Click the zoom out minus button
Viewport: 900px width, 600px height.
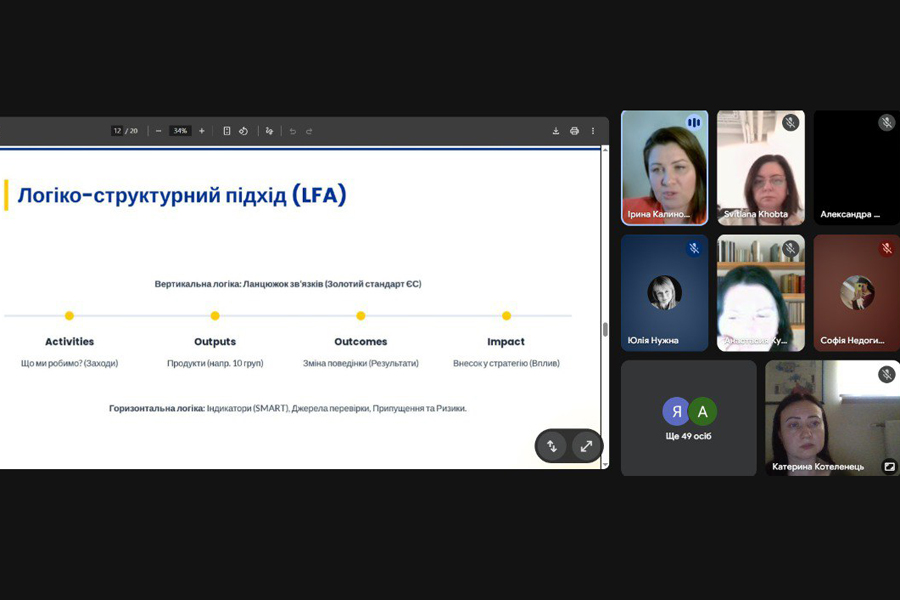[159, 131]
